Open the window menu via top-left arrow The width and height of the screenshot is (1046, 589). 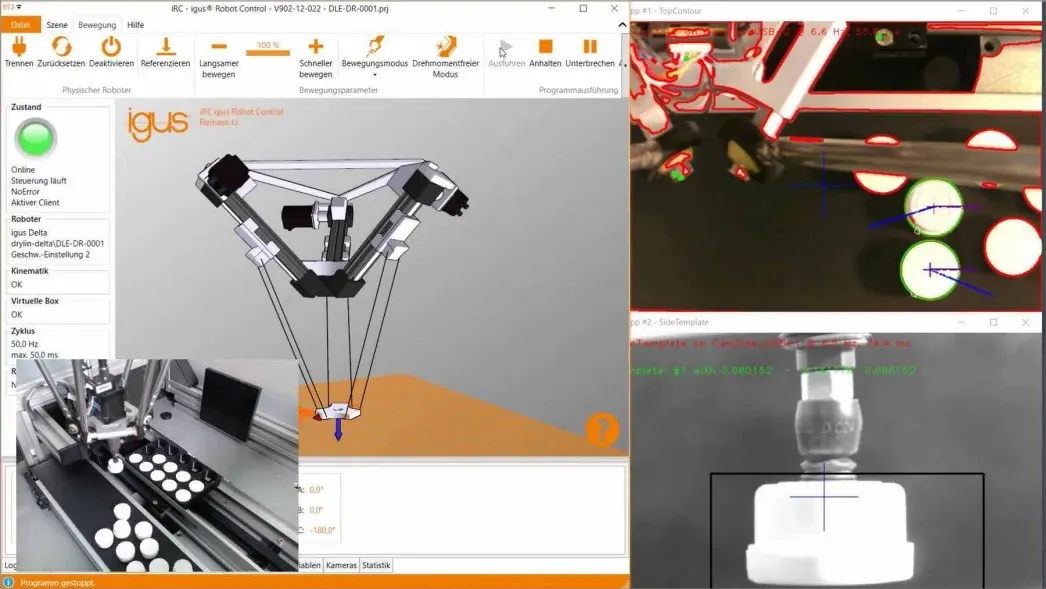[18, 6]
